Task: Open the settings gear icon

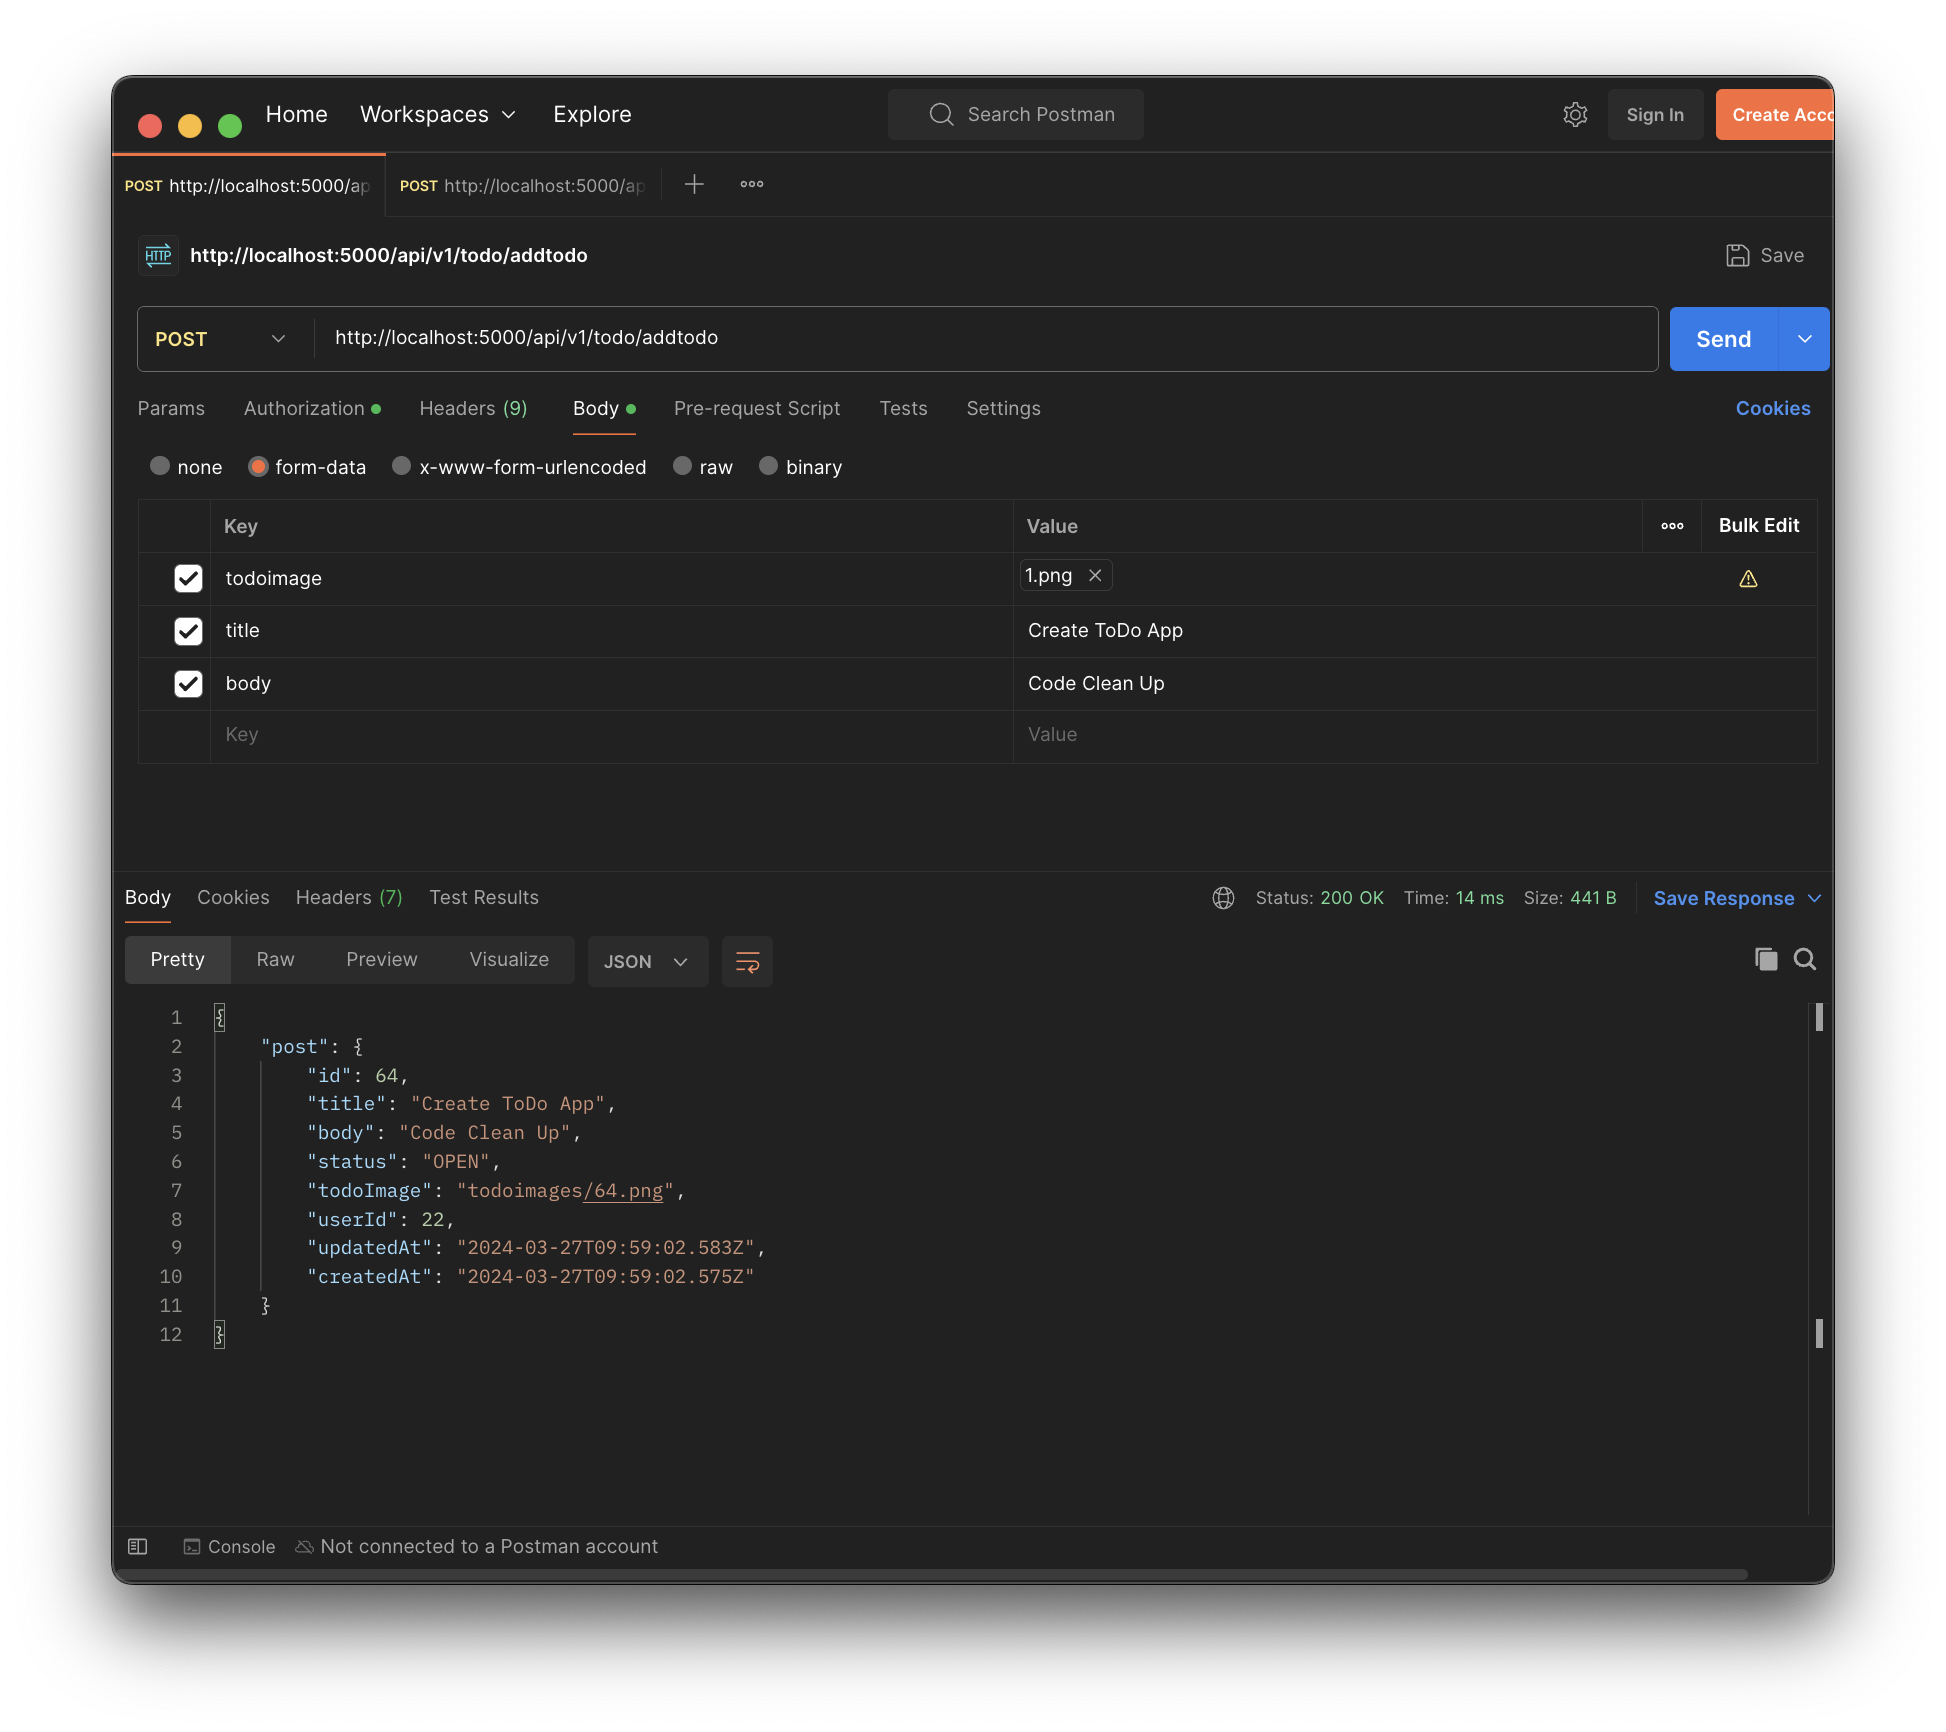Action: point(1575,115)
